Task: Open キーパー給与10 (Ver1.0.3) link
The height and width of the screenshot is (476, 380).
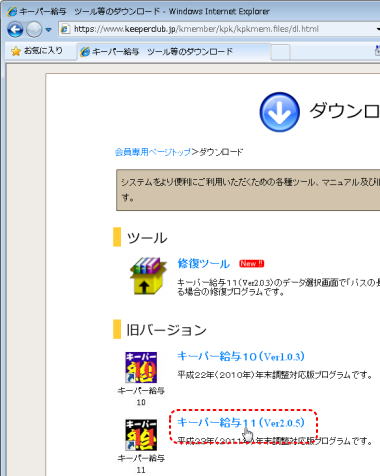Action: point(241,356)
